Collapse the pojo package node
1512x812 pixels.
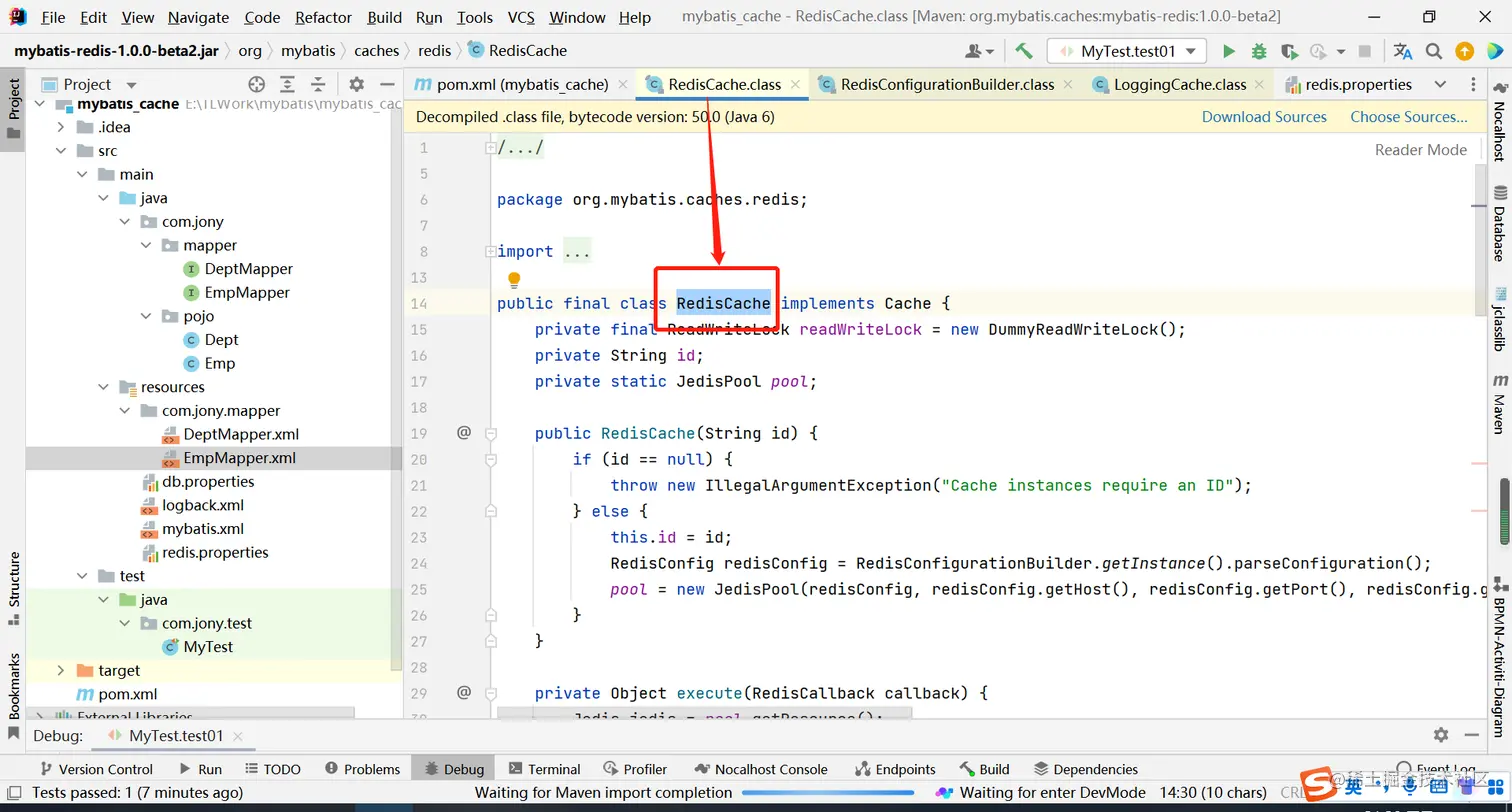(147, 316)
